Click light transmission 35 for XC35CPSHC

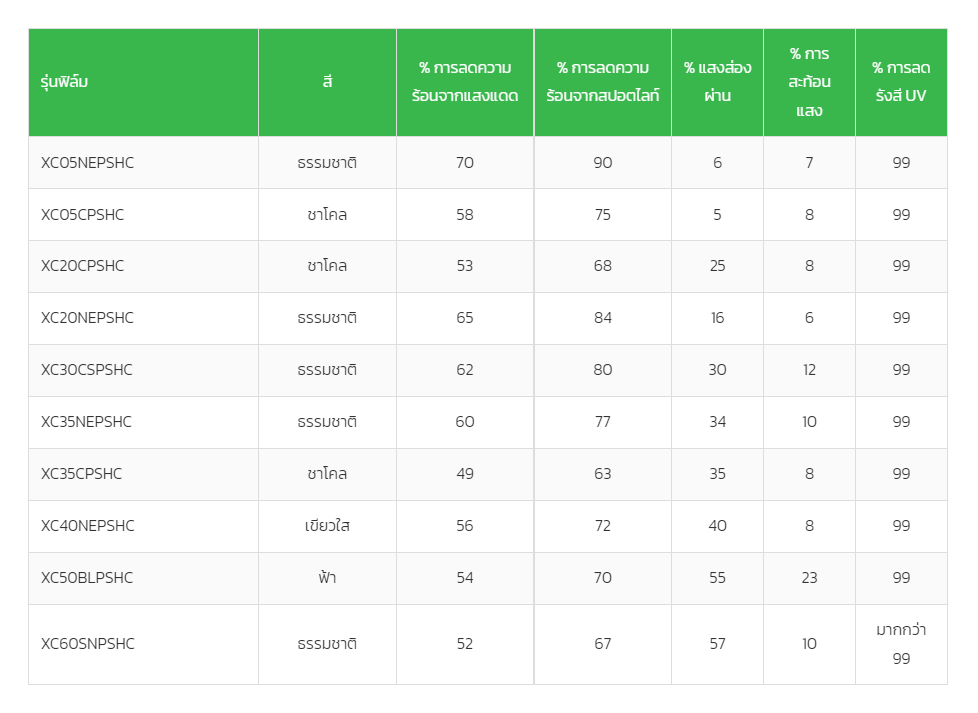click(717, 473)
